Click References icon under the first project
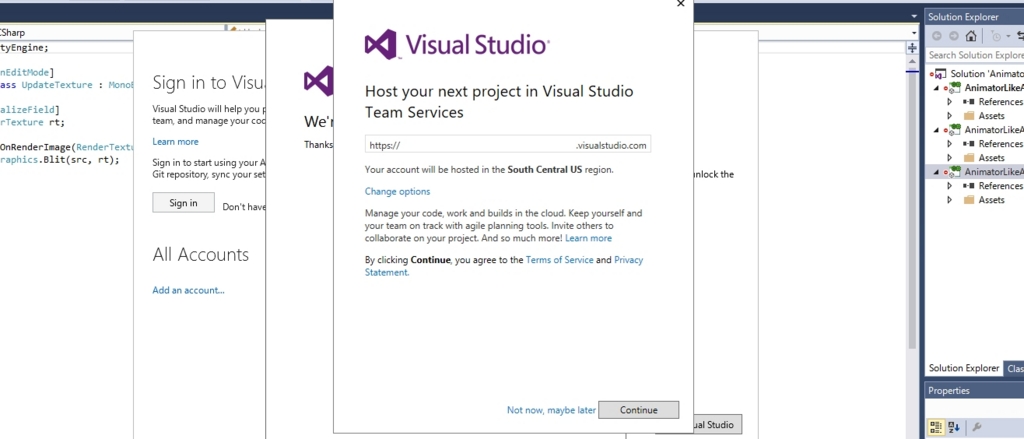Image resolution: width=1024 pixels, height=439 pixels. (x=969, y=102)
